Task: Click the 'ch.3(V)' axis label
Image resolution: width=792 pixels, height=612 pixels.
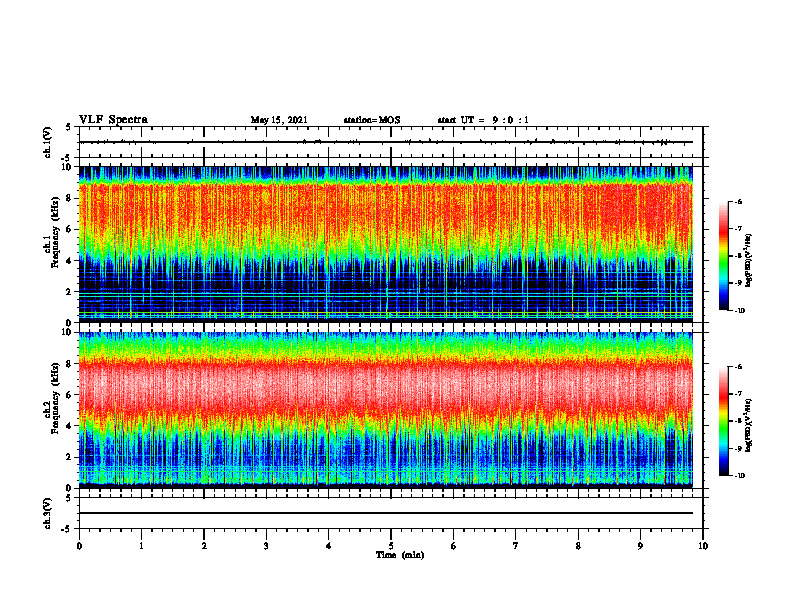Action: [48, 513]
